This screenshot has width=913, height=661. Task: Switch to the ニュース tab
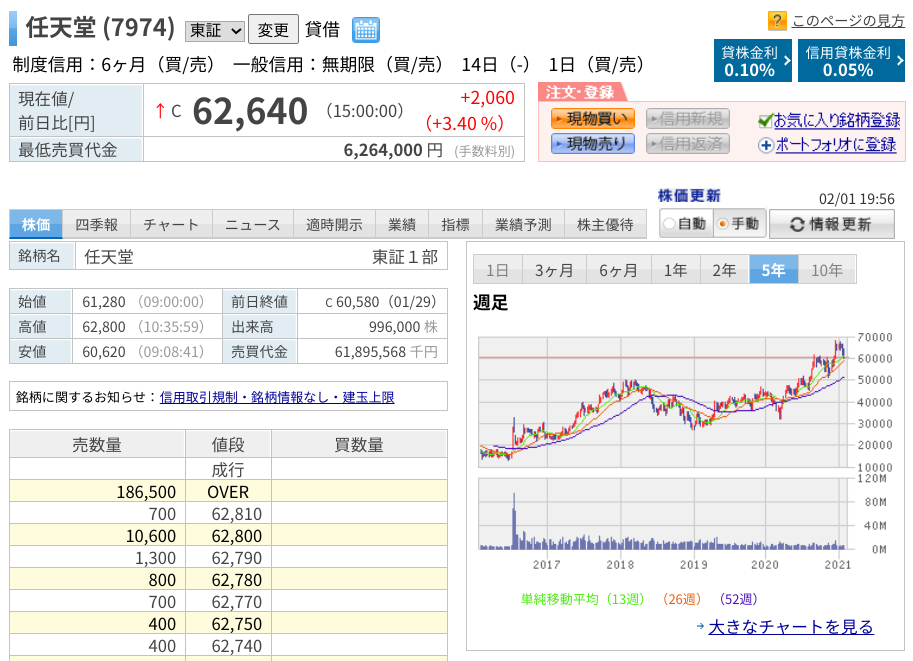tap(253, 224)
